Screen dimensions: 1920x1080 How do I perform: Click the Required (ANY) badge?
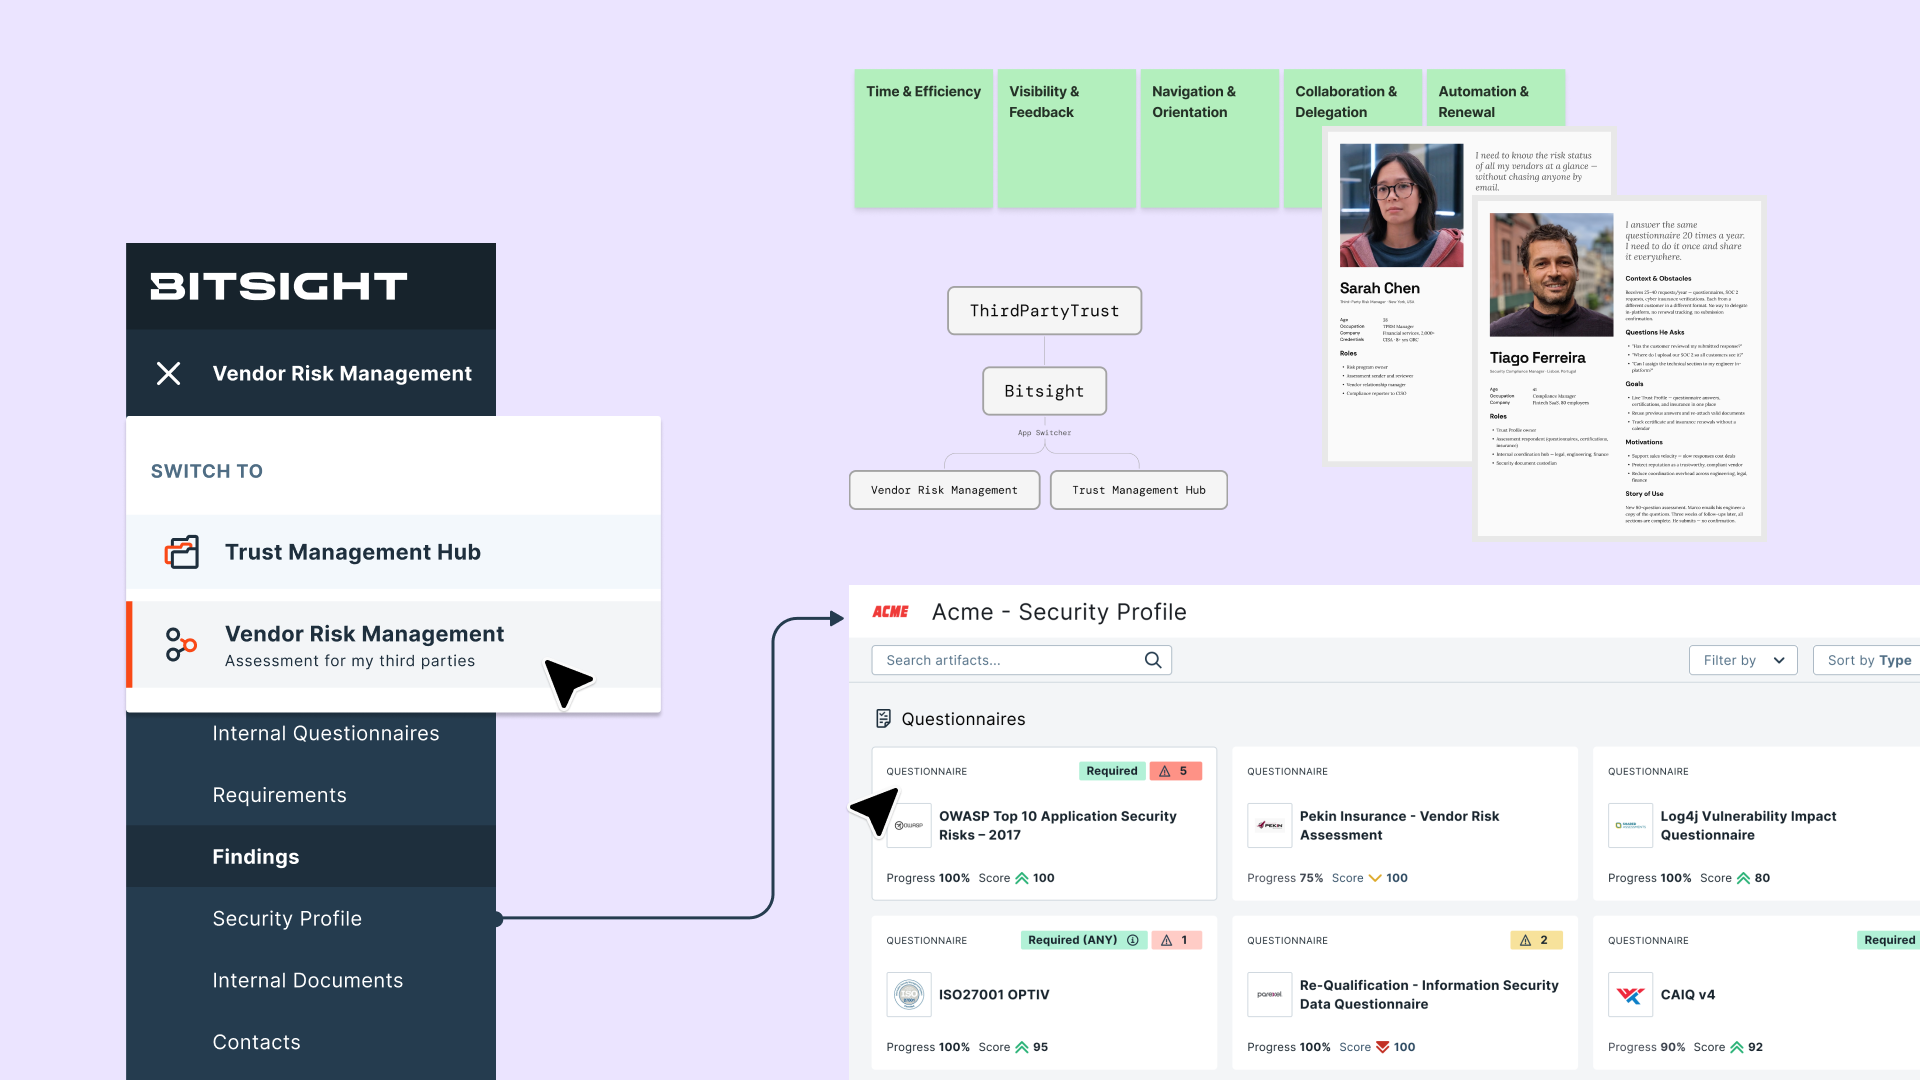pos(1083,940)
